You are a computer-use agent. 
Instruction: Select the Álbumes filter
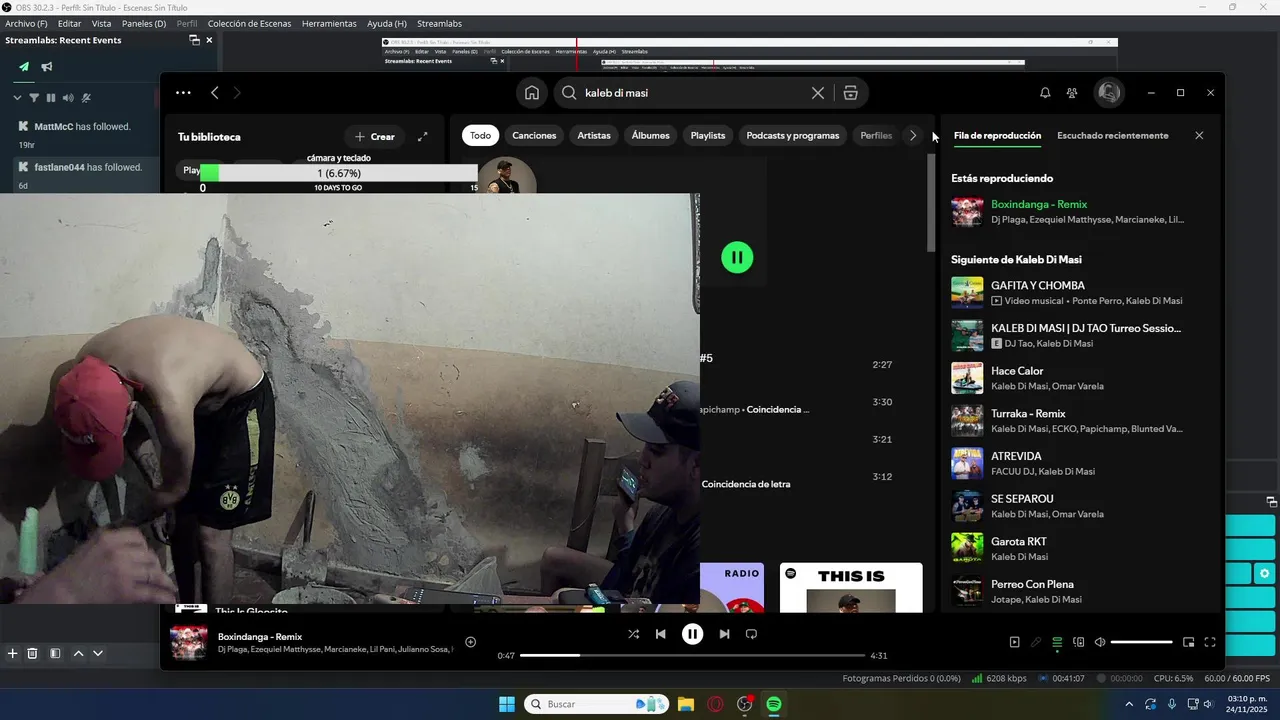pos(651,135)
